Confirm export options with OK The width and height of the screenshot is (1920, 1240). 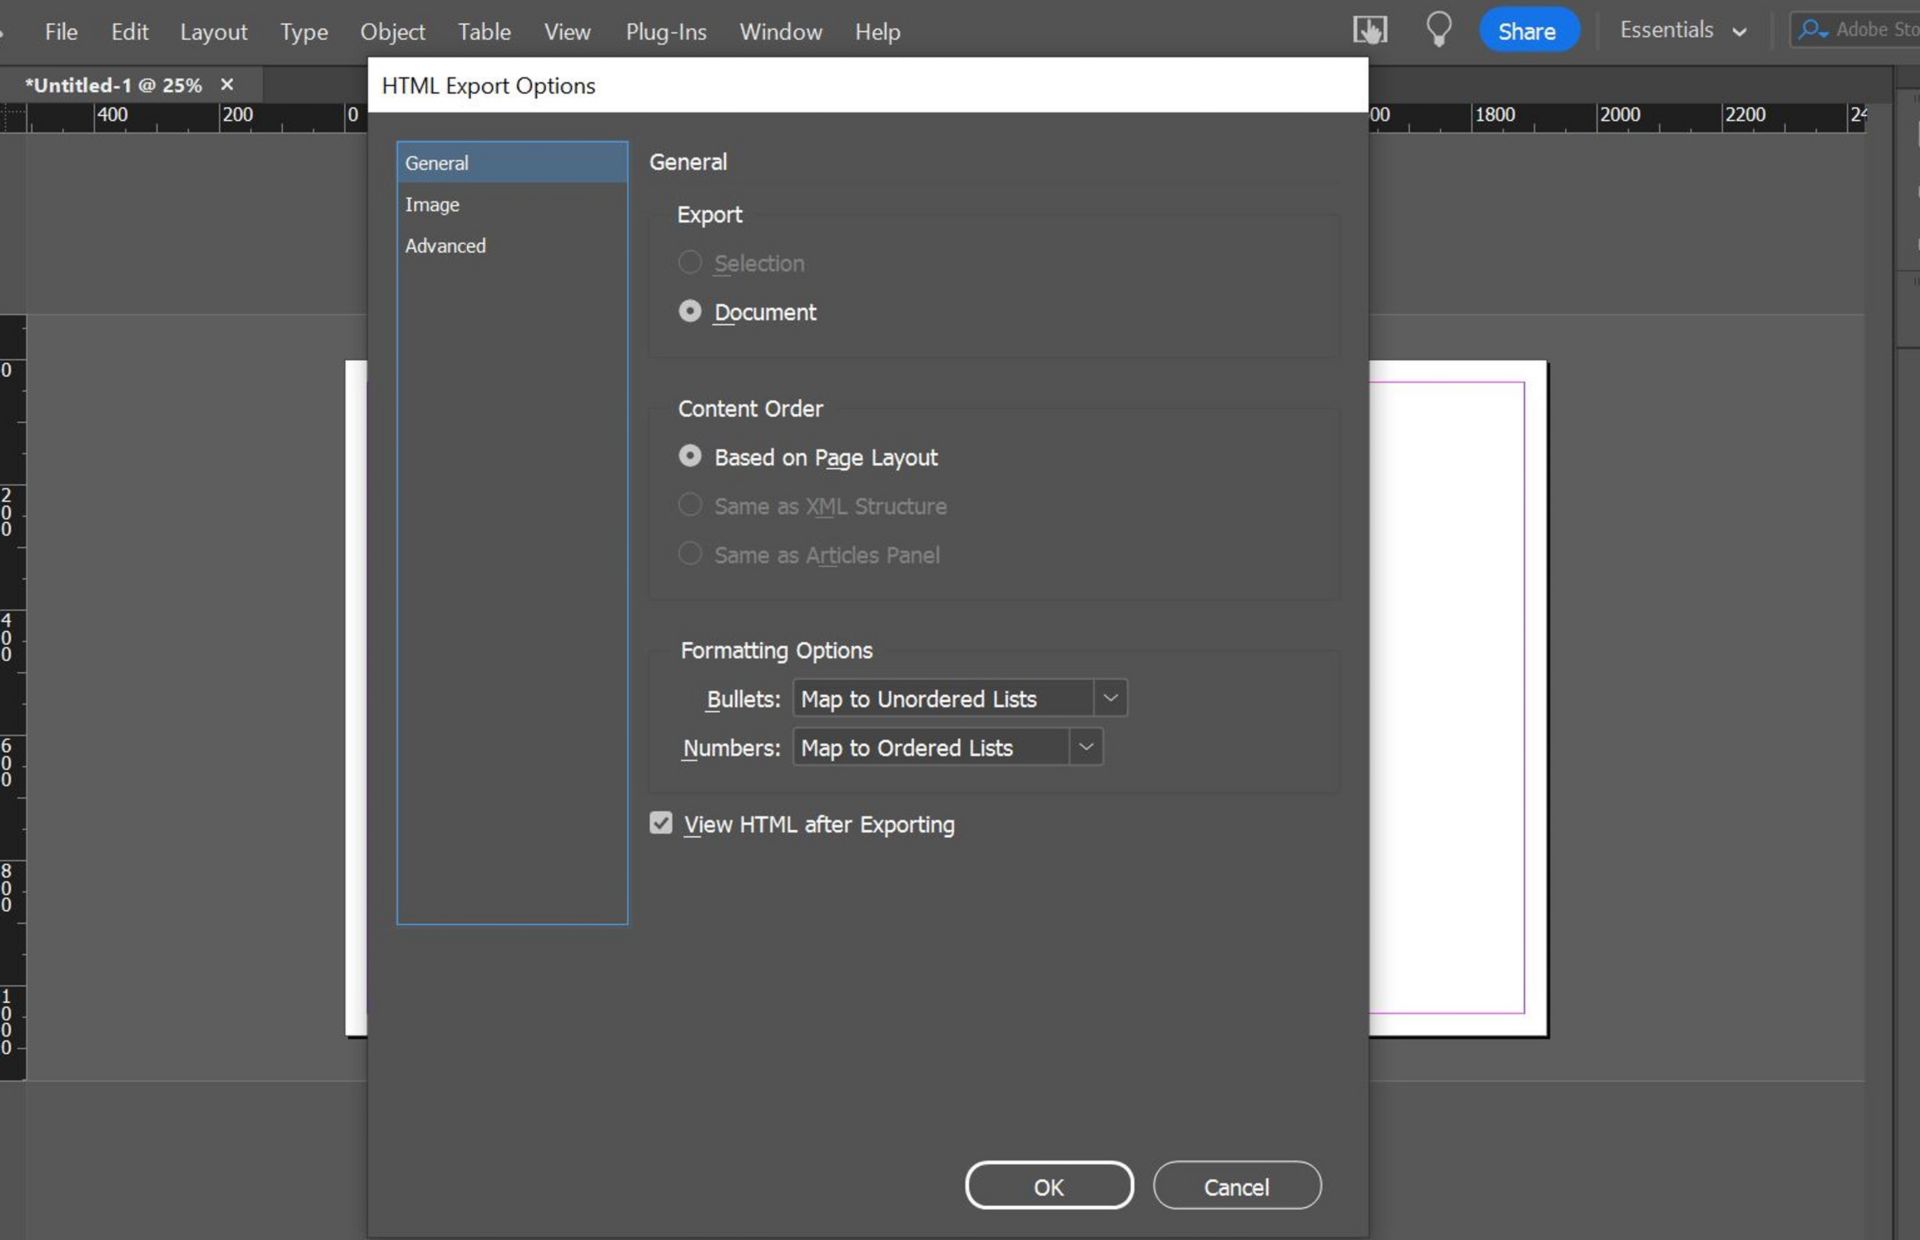coord(1048,1186)
